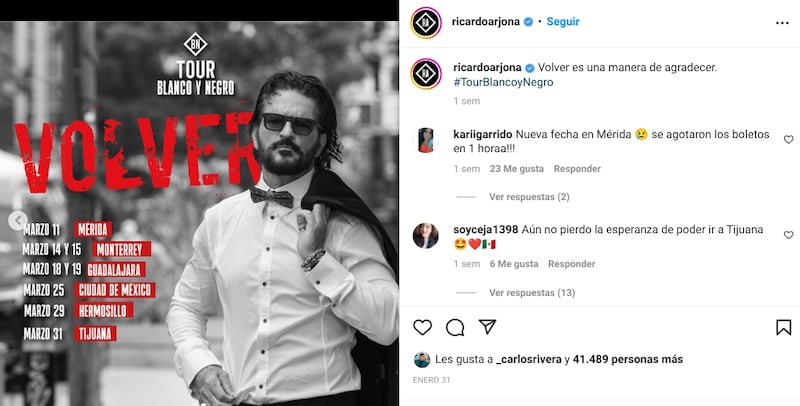The width and height of the screenshot is (800, 406).
Task: Open kariigarrido's avatar
Action: 426,140
